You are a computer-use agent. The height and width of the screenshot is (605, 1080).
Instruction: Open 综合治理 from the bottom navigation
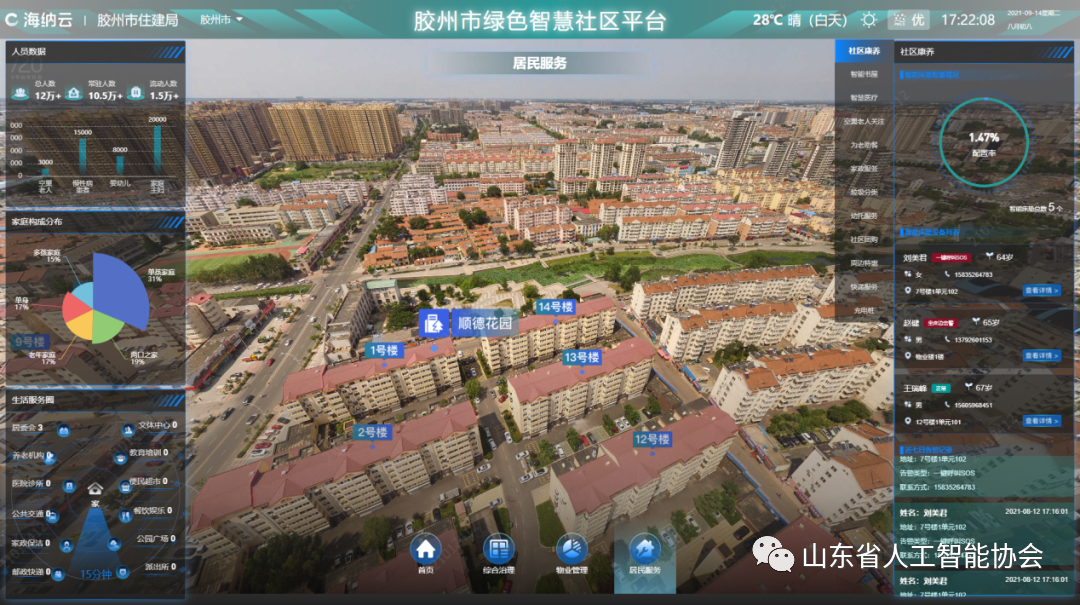(x=499, y=549)
